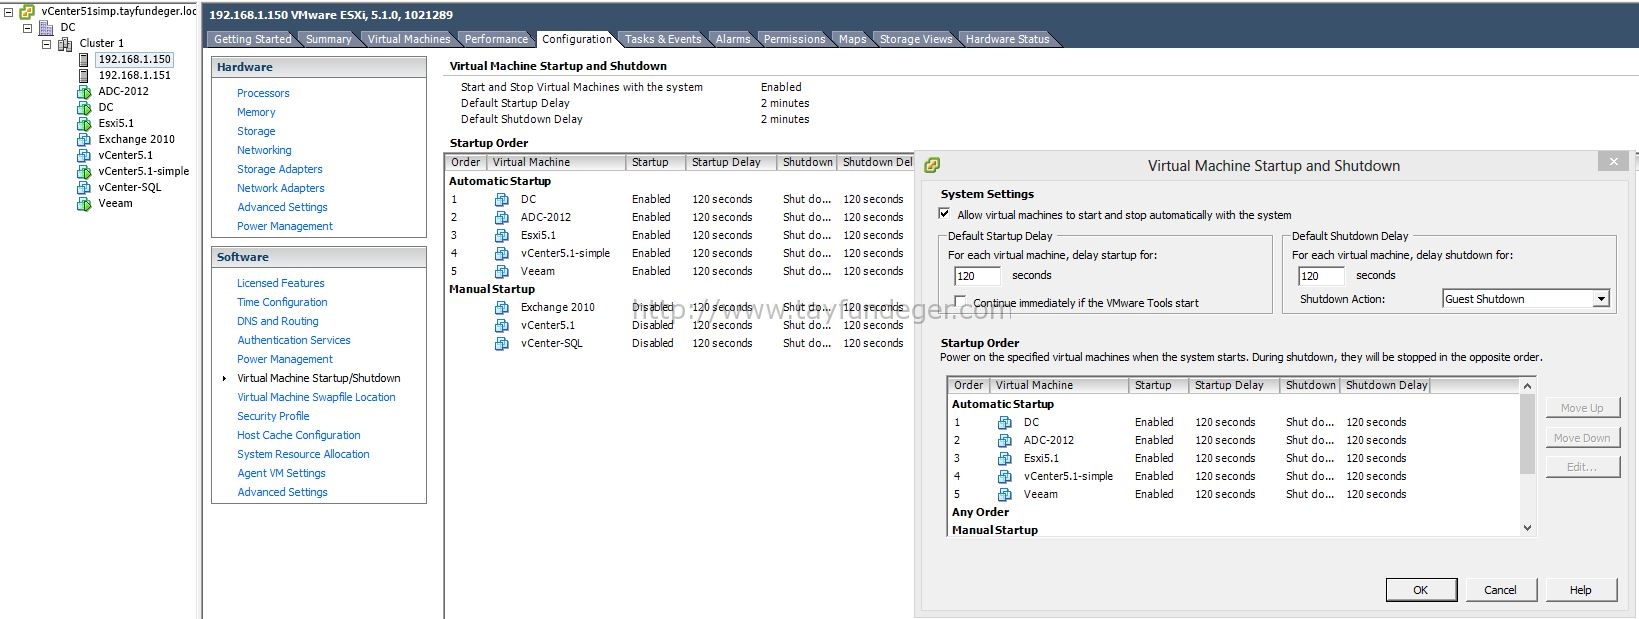Screen dimensions: 1639x619
Task: Click DC VM icon in host startup list
Action: [x=502, y=200]
